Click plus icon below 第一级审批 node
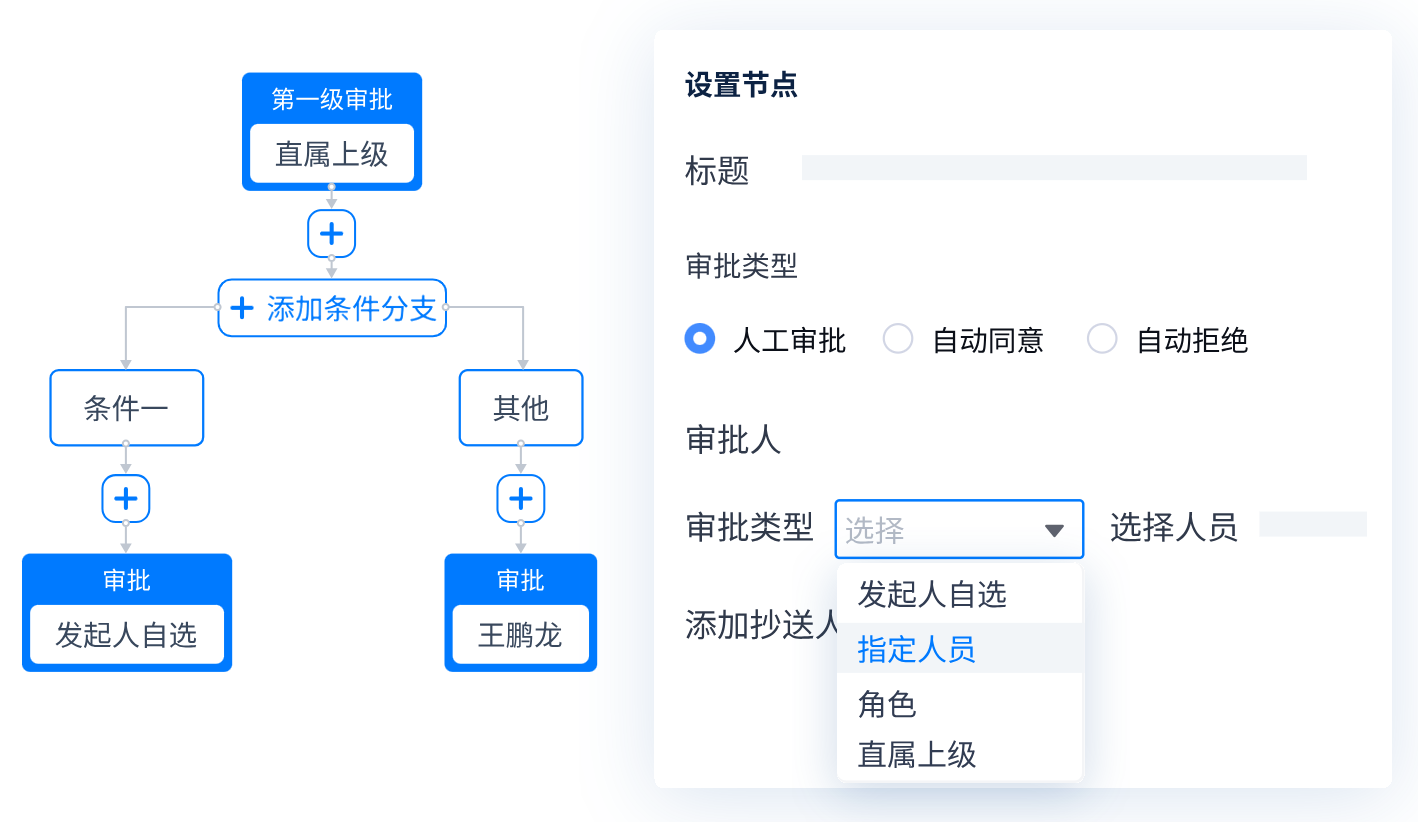 pyautogui.click(x=331, y=234)
